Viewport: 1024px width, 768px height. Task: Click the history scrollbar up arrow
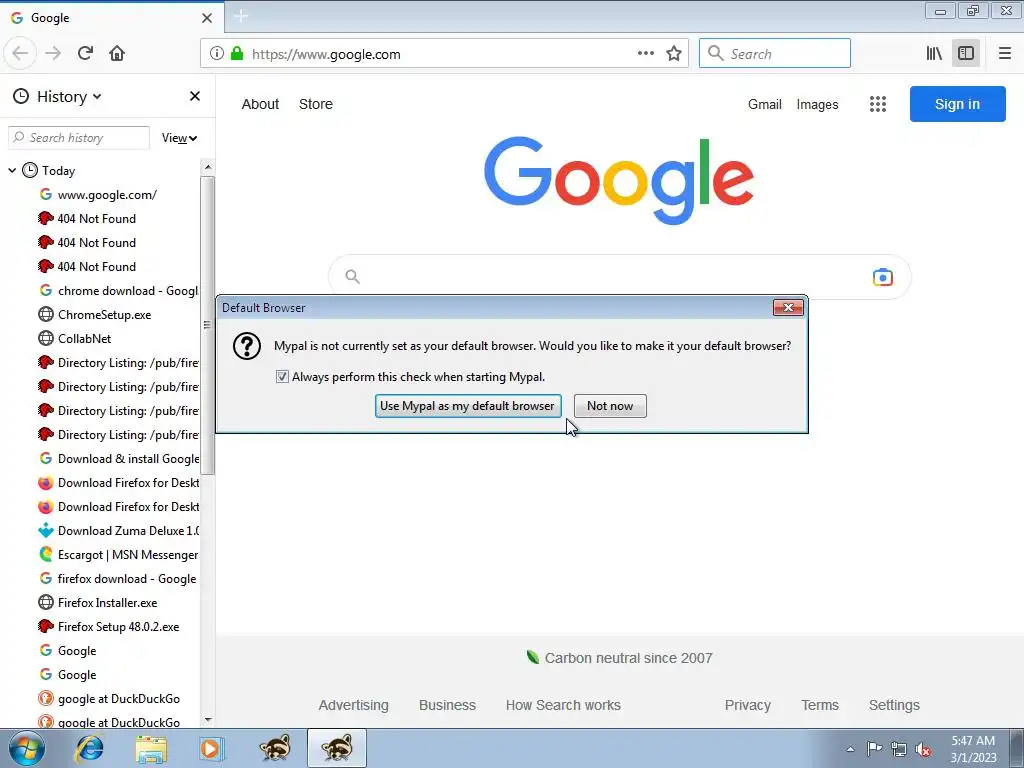208,167
